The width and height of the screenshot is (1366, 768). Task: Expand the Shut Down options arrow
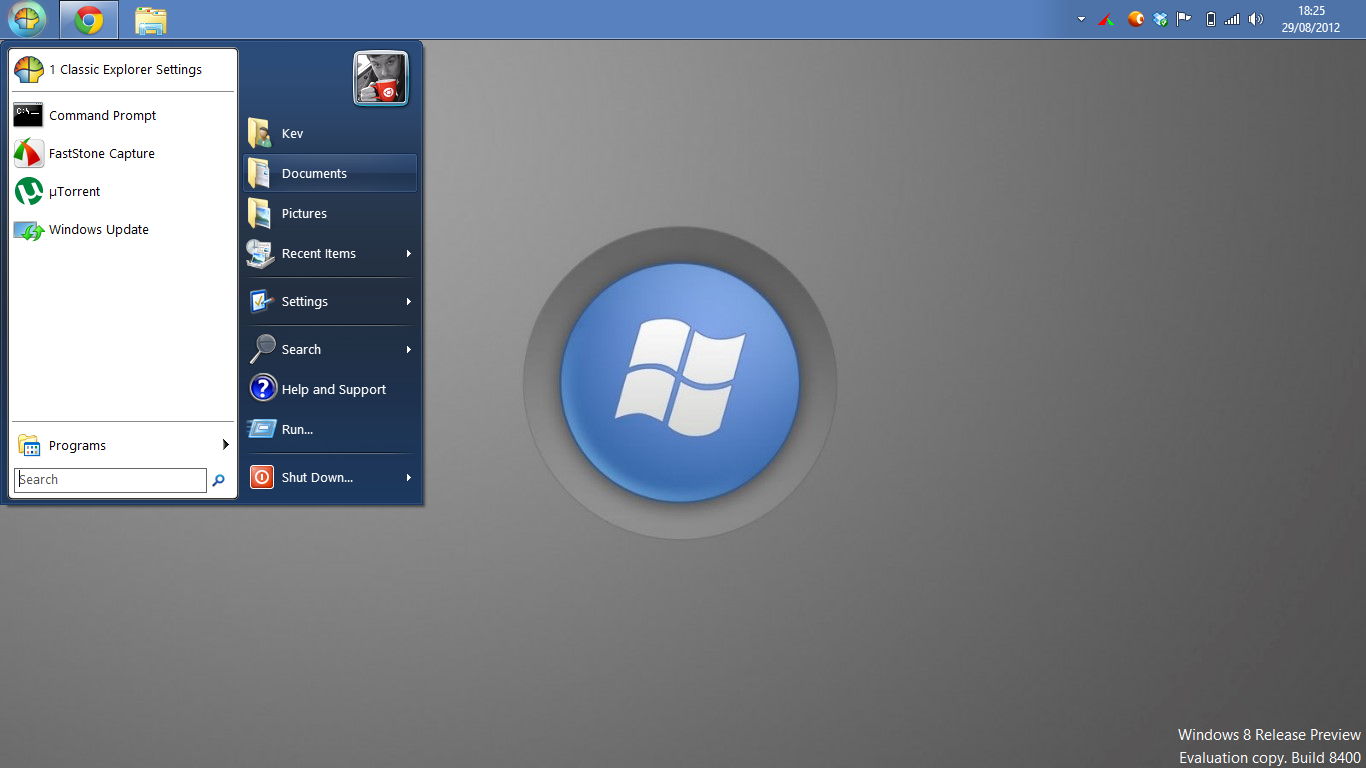coord(408,478)
